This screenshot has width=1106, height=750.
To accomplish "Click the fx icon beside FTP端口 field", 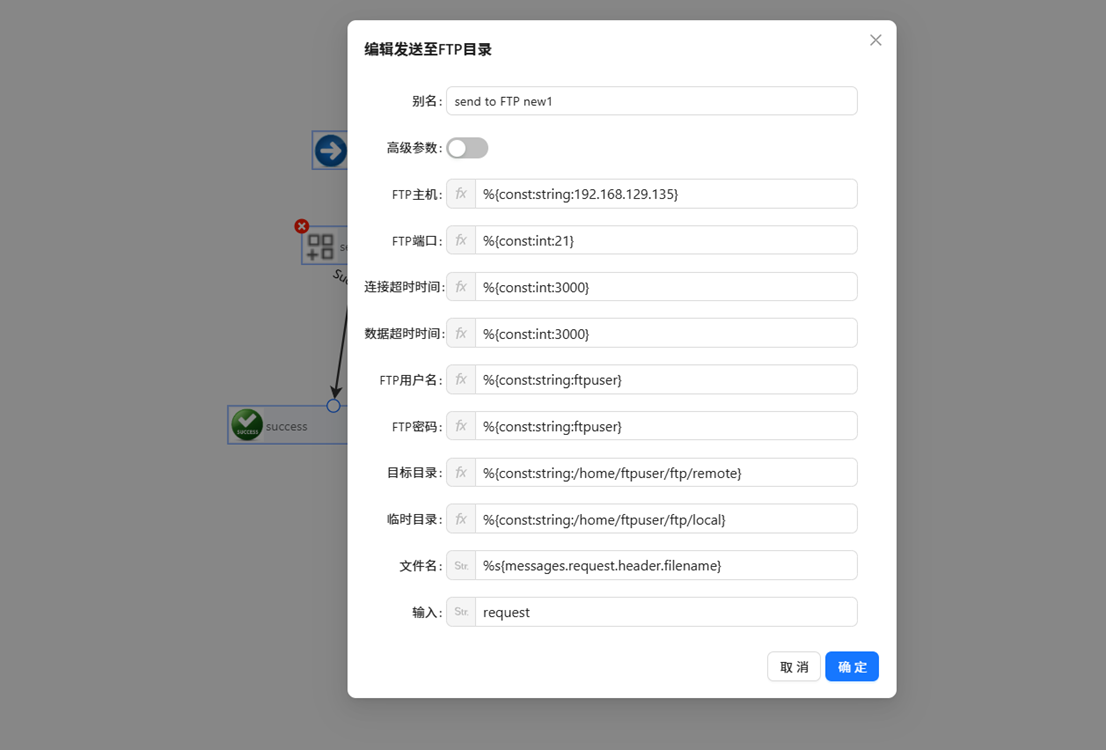I will [x=461, y=240].
